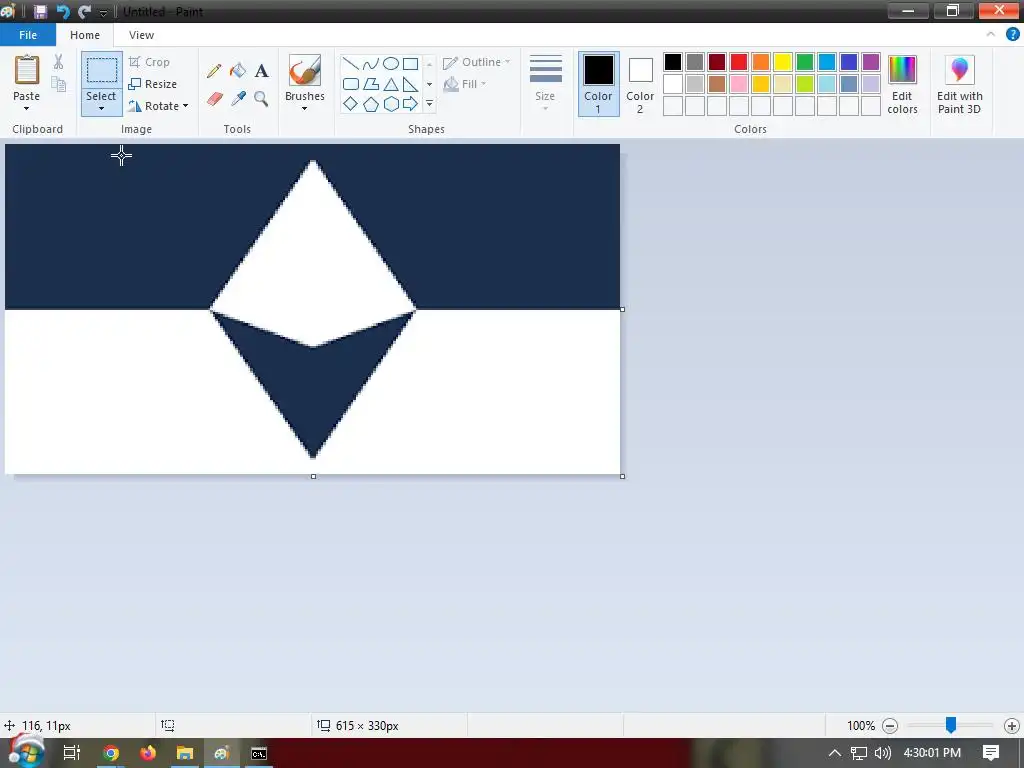Expand the Shapes gallery more arrow
Viewport: 1024px width, 768px height.
point(429,104)
